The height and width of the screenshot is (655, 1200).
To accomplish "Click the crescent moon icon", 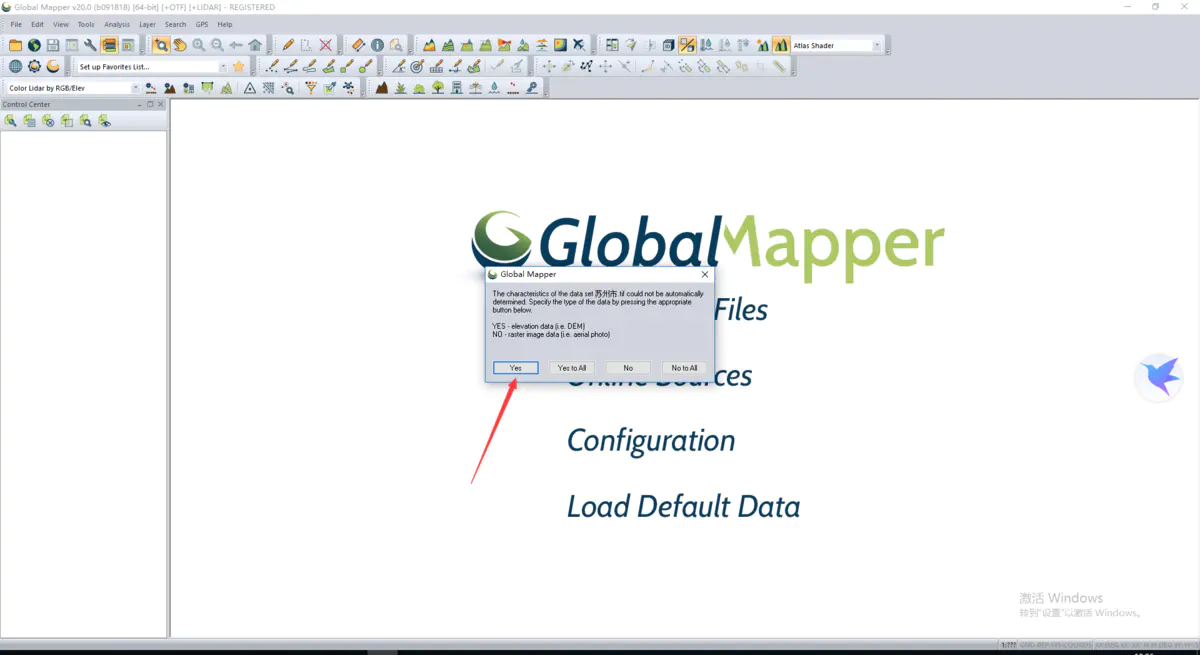I will [53, 66].
